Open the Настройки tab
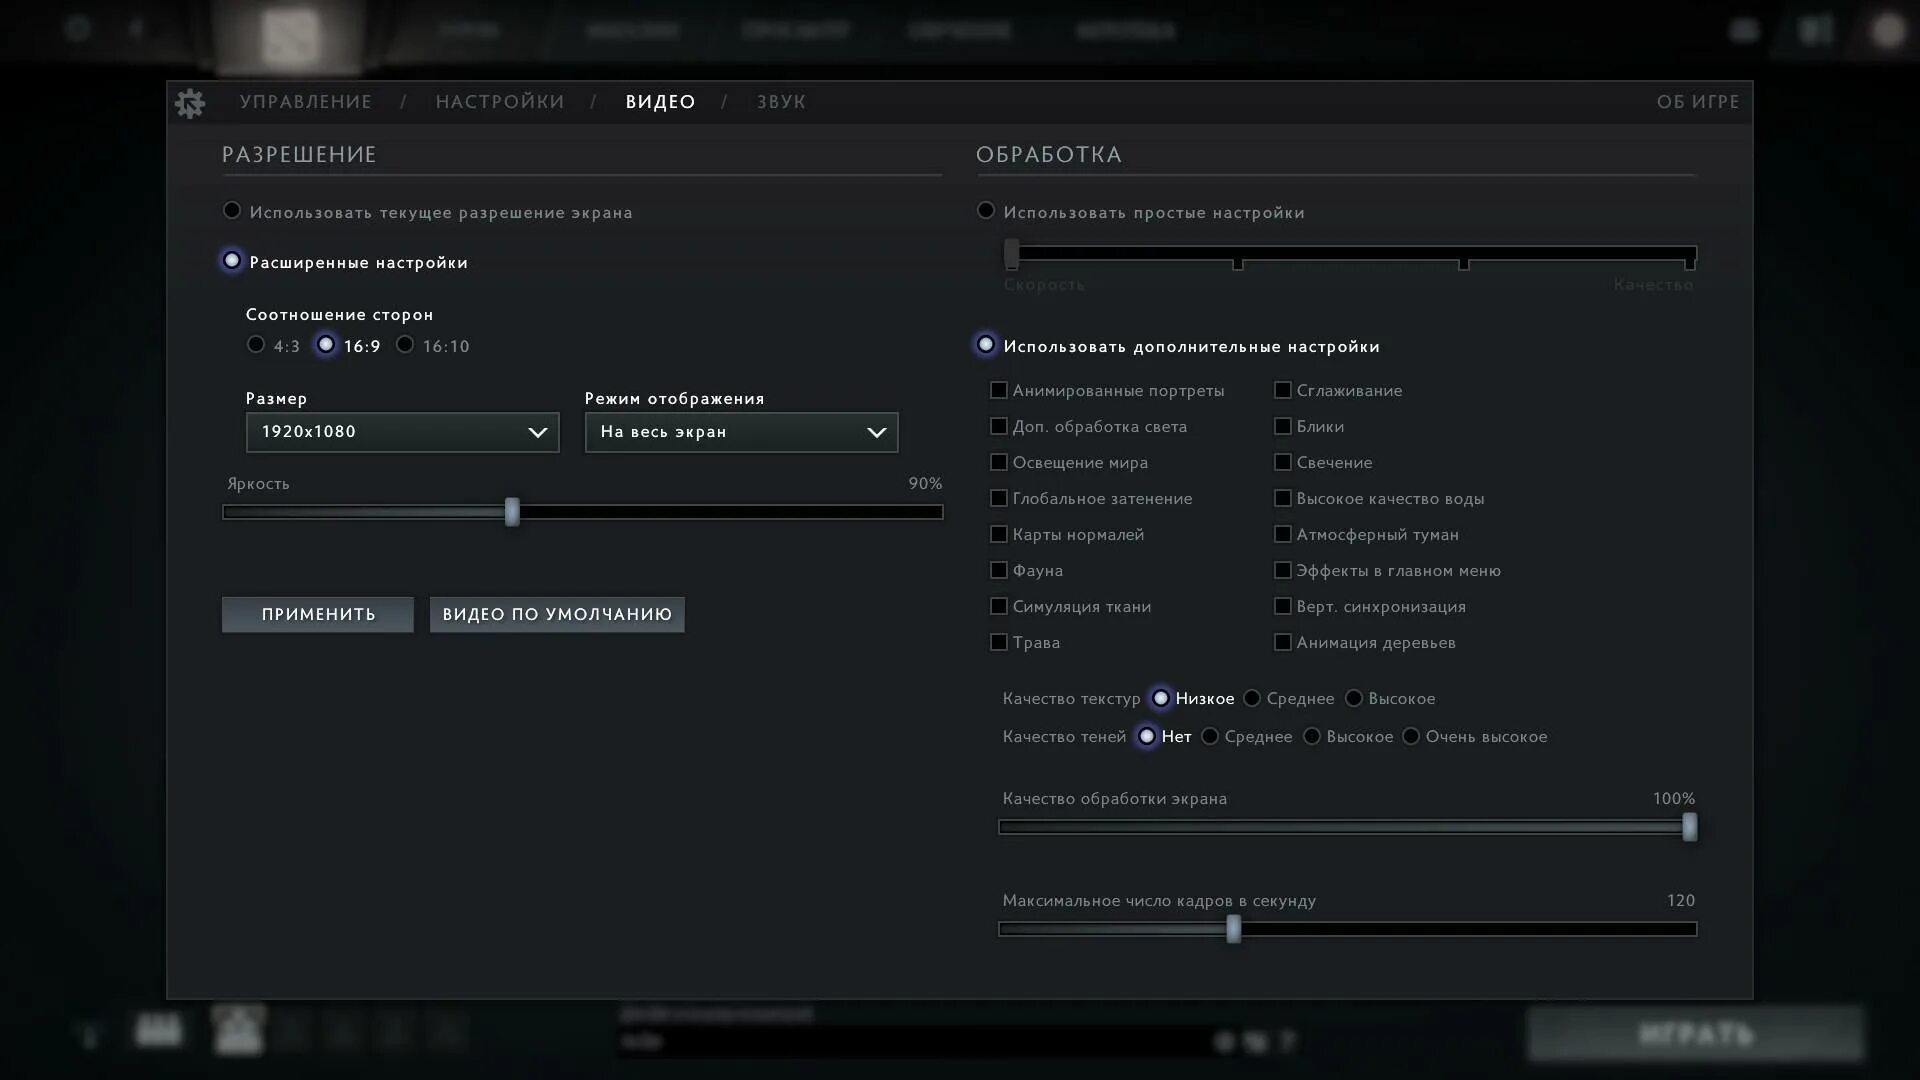1920x1080 pixels. 500,102
